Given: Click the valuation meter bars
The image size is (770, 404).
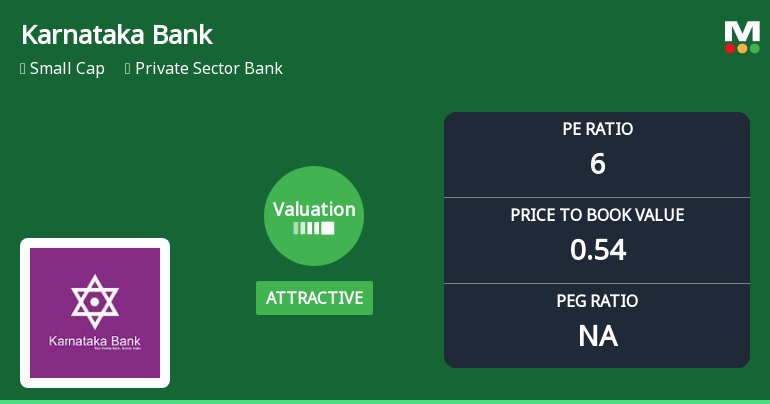Looking at the screenshot, I should (x=314, y=228).
